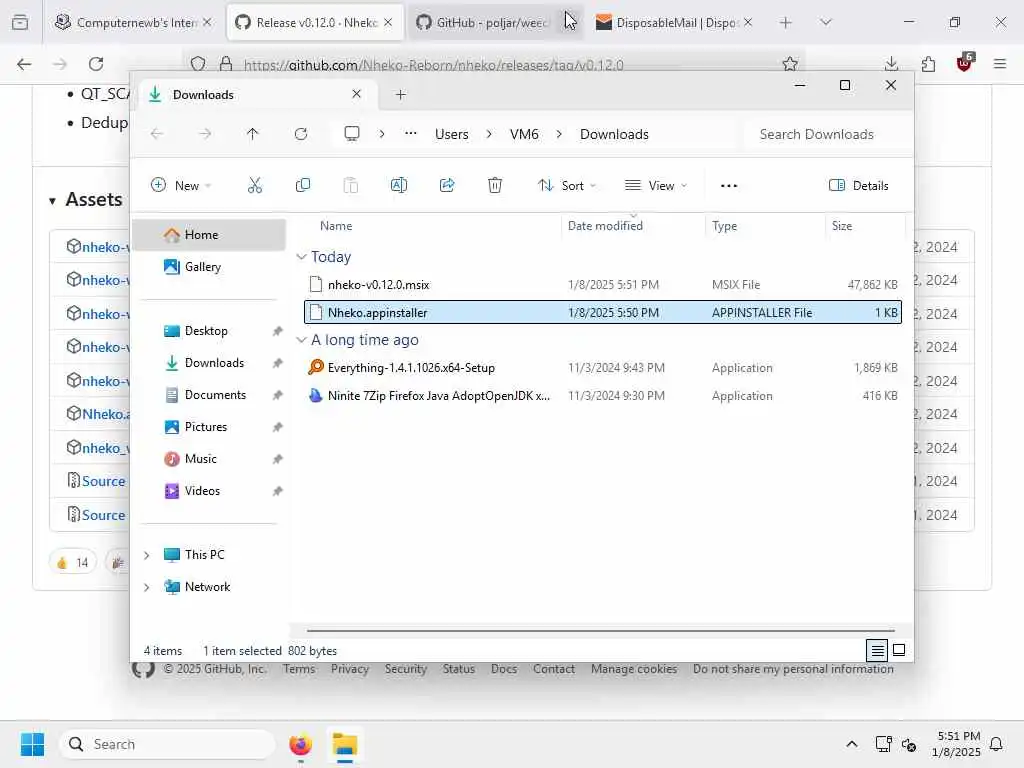Click the Search Downloads field

(826, 134)
